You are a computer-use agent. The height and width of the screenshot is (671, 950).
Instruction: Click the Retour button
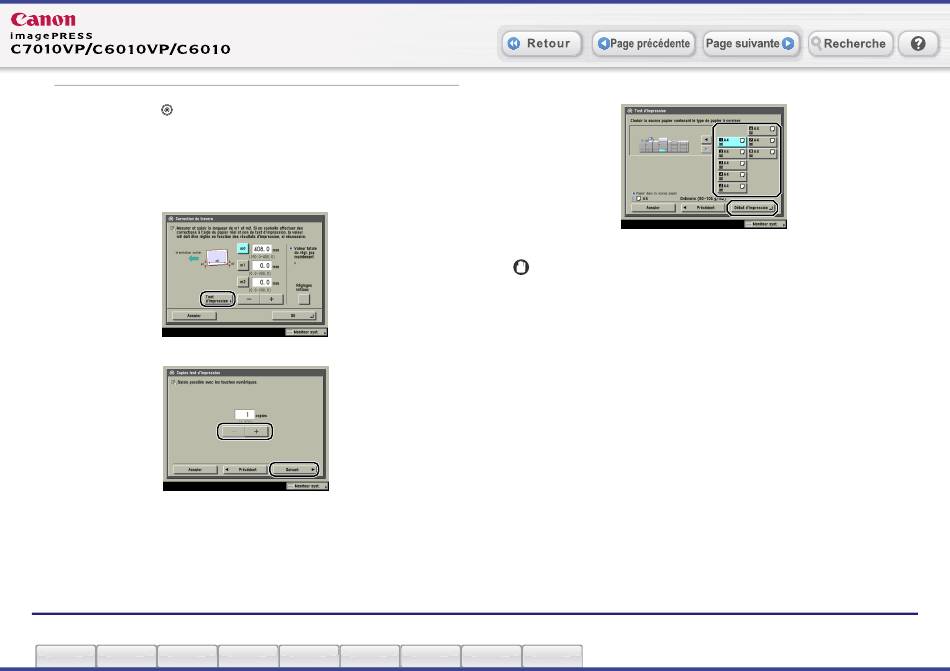point(540,44)
